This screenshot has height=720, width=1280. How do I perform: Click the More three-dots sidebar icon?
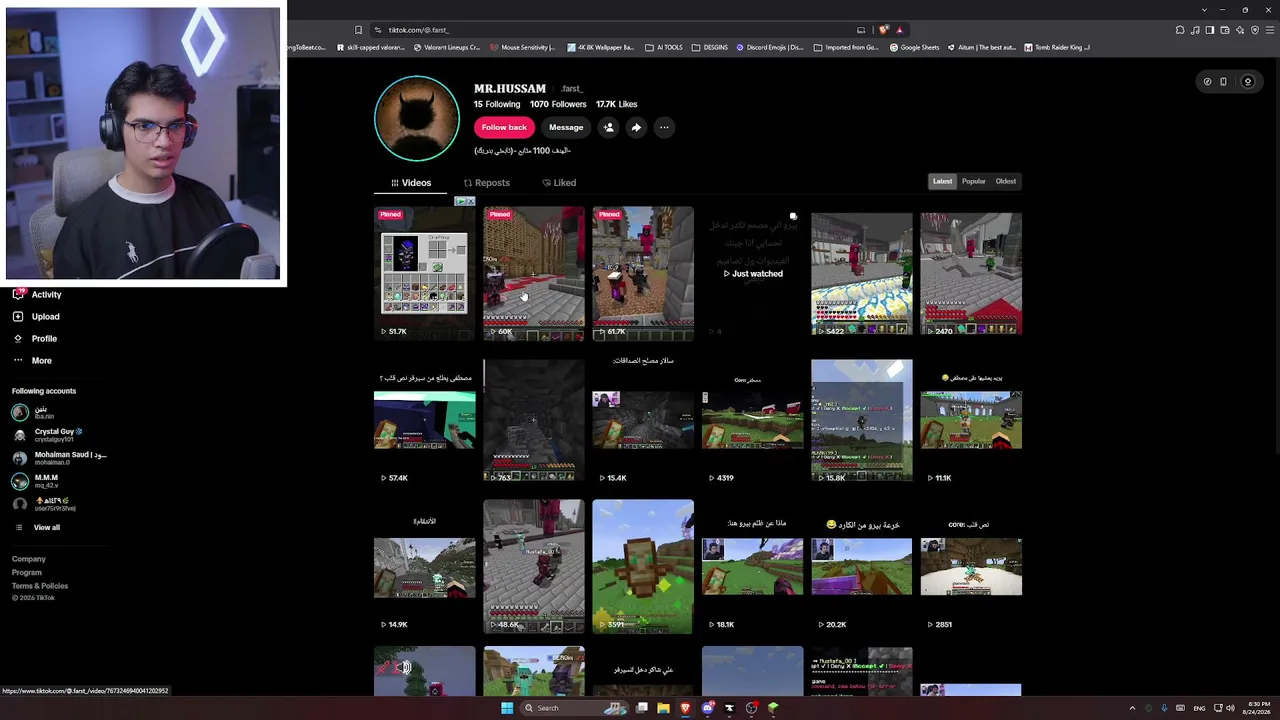click(18, 360)
